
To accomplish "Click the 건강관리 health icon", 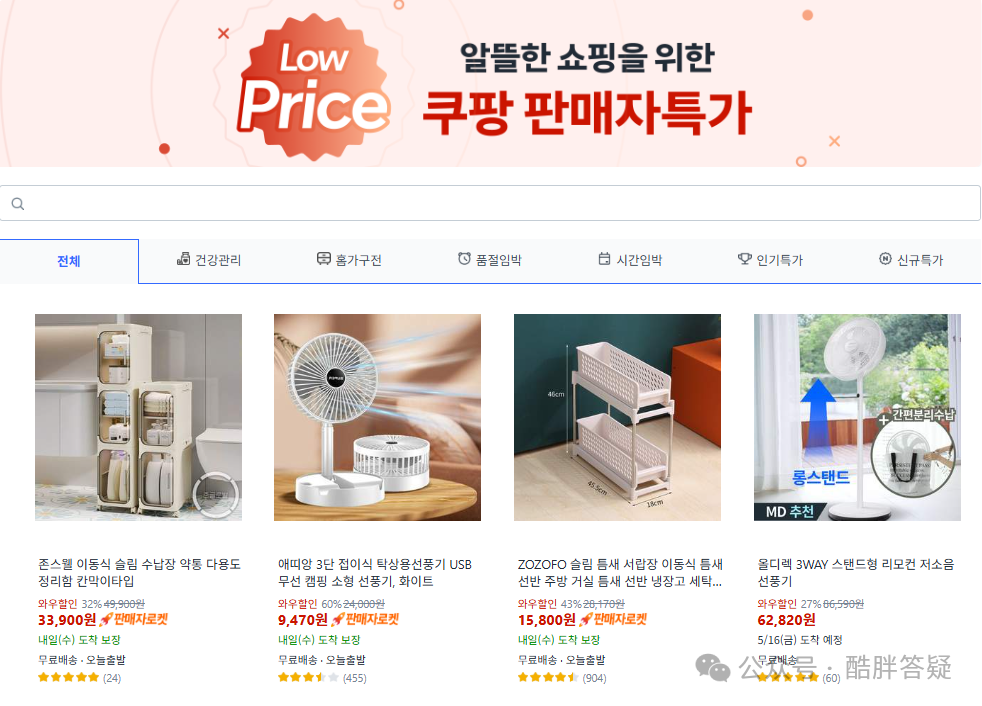I will [x=183, y=259].
